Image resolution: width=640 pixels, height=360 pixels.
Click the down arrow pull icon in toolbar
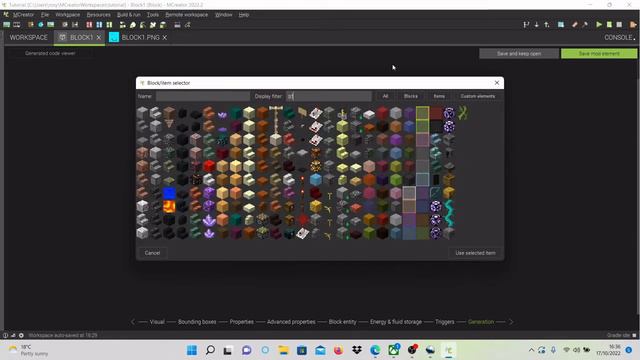[536, 25]
